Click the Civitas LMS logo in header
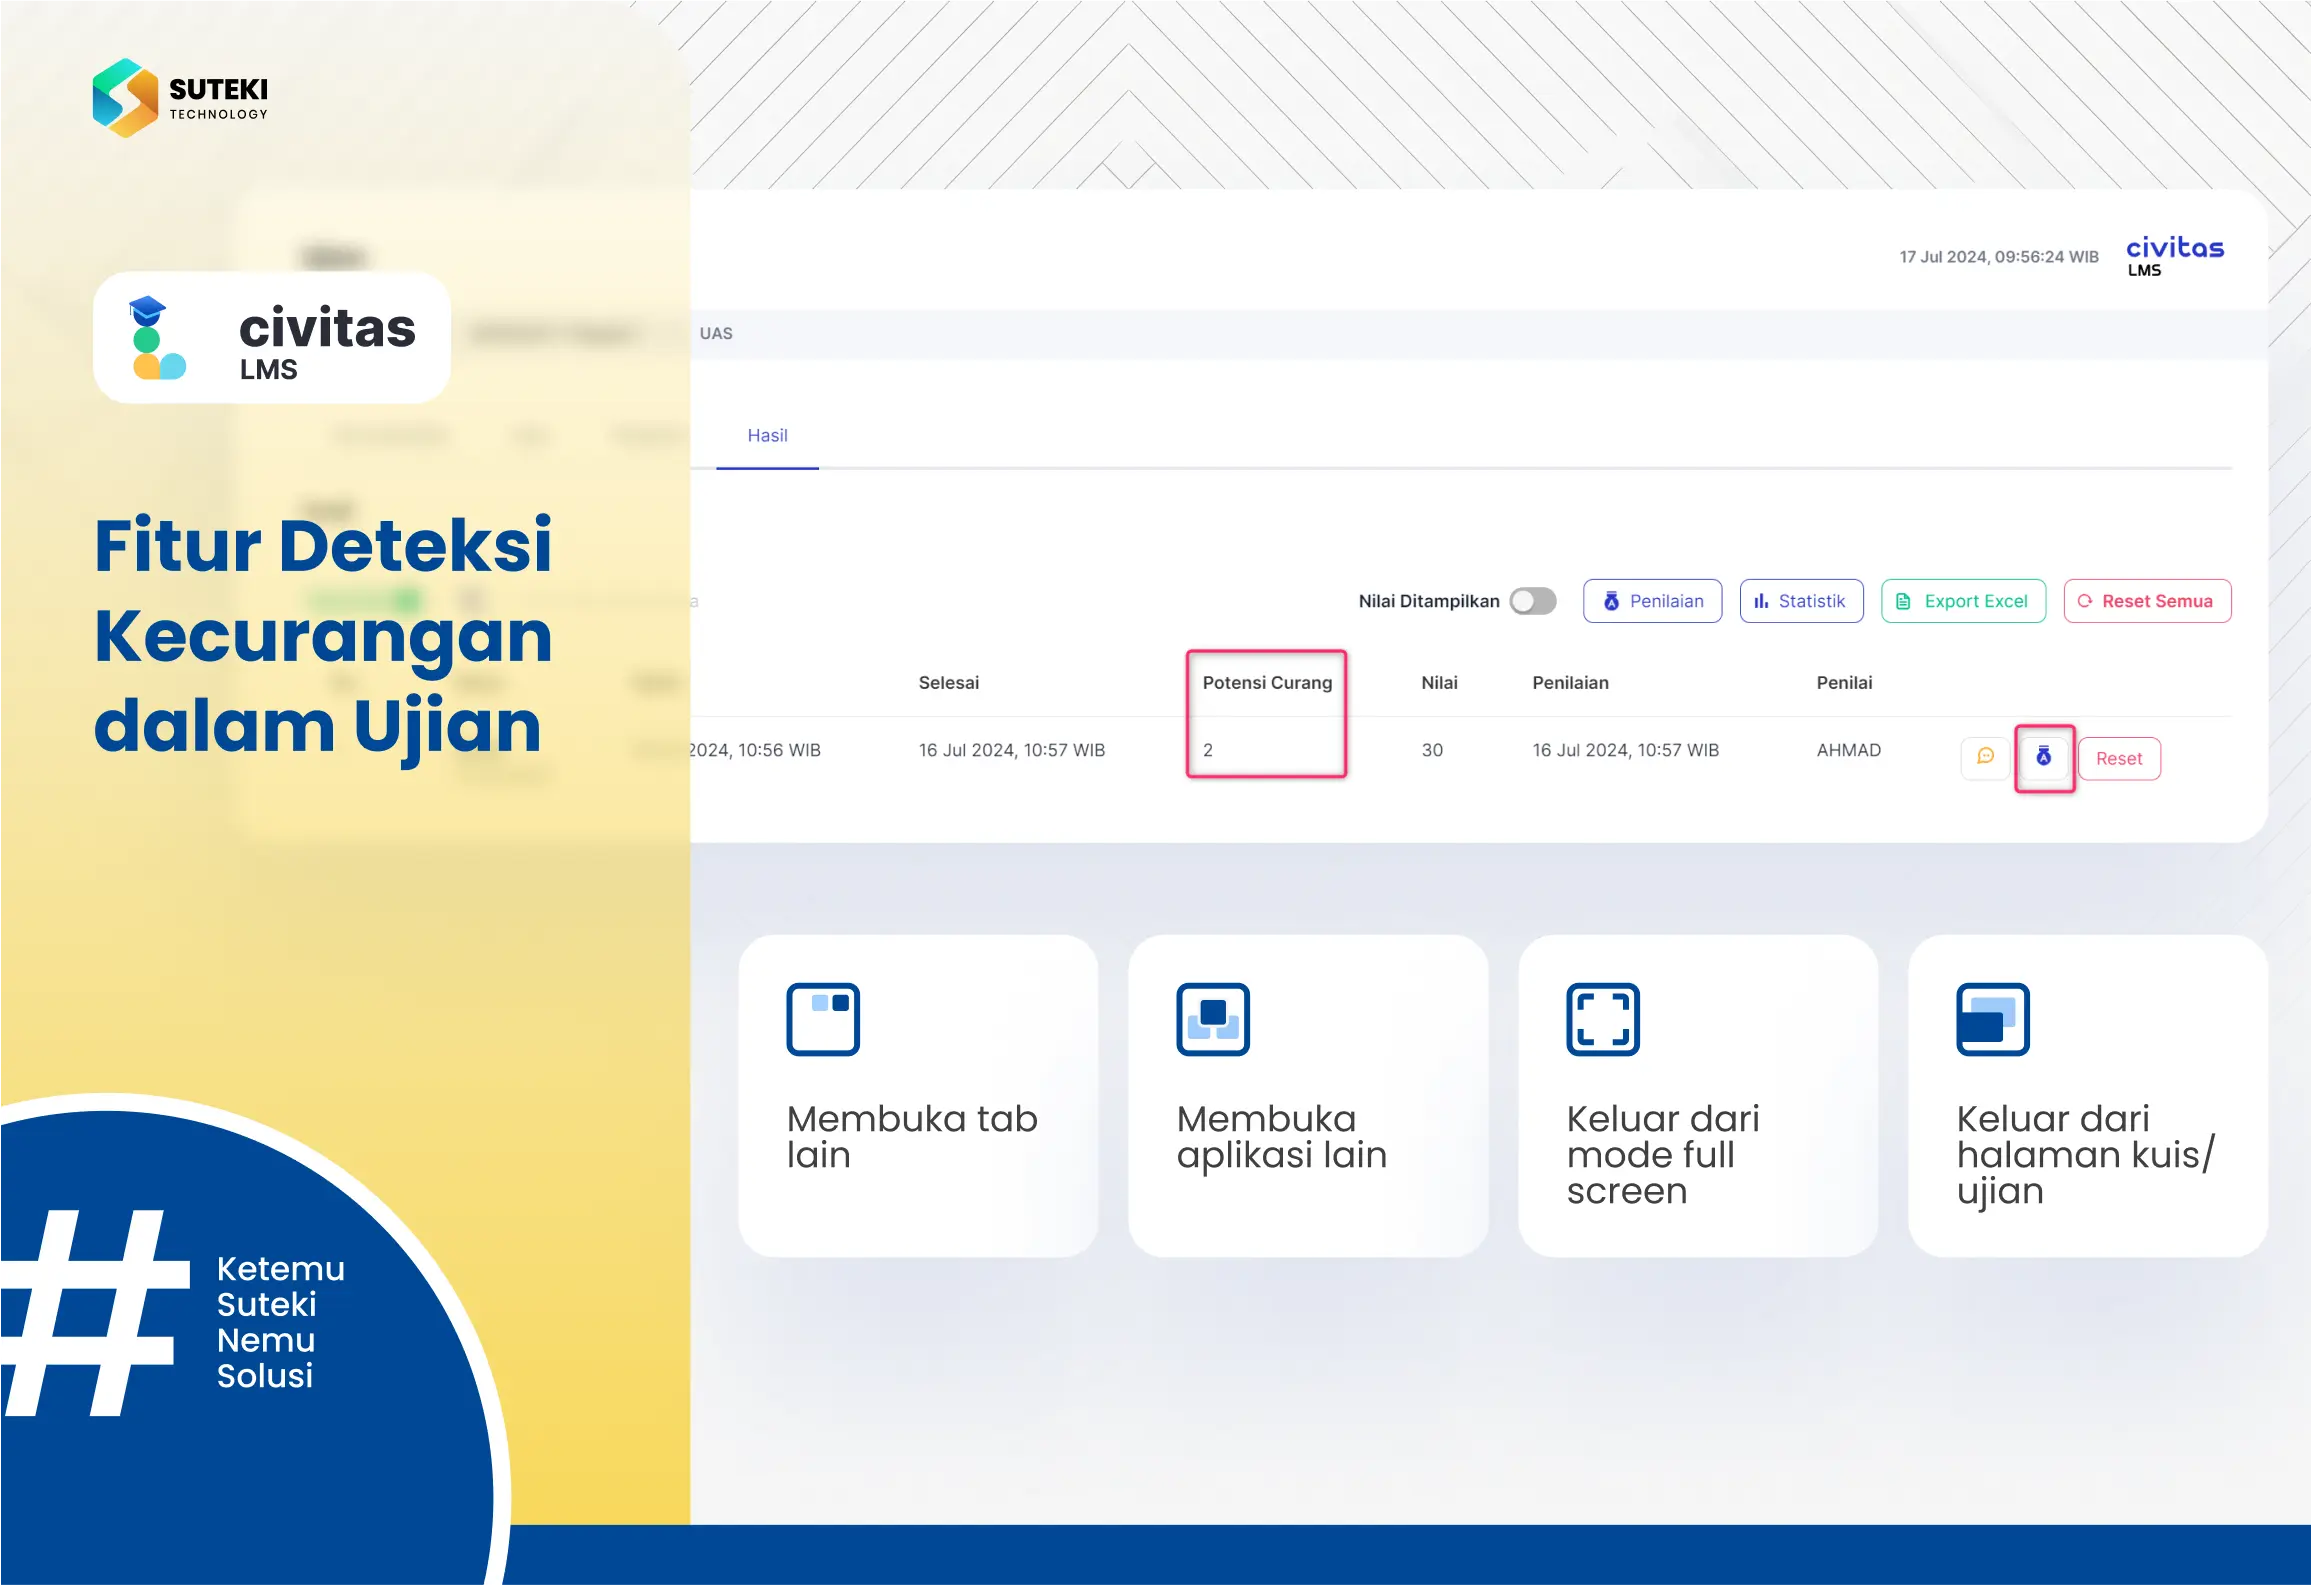 tap(2174, 256)
